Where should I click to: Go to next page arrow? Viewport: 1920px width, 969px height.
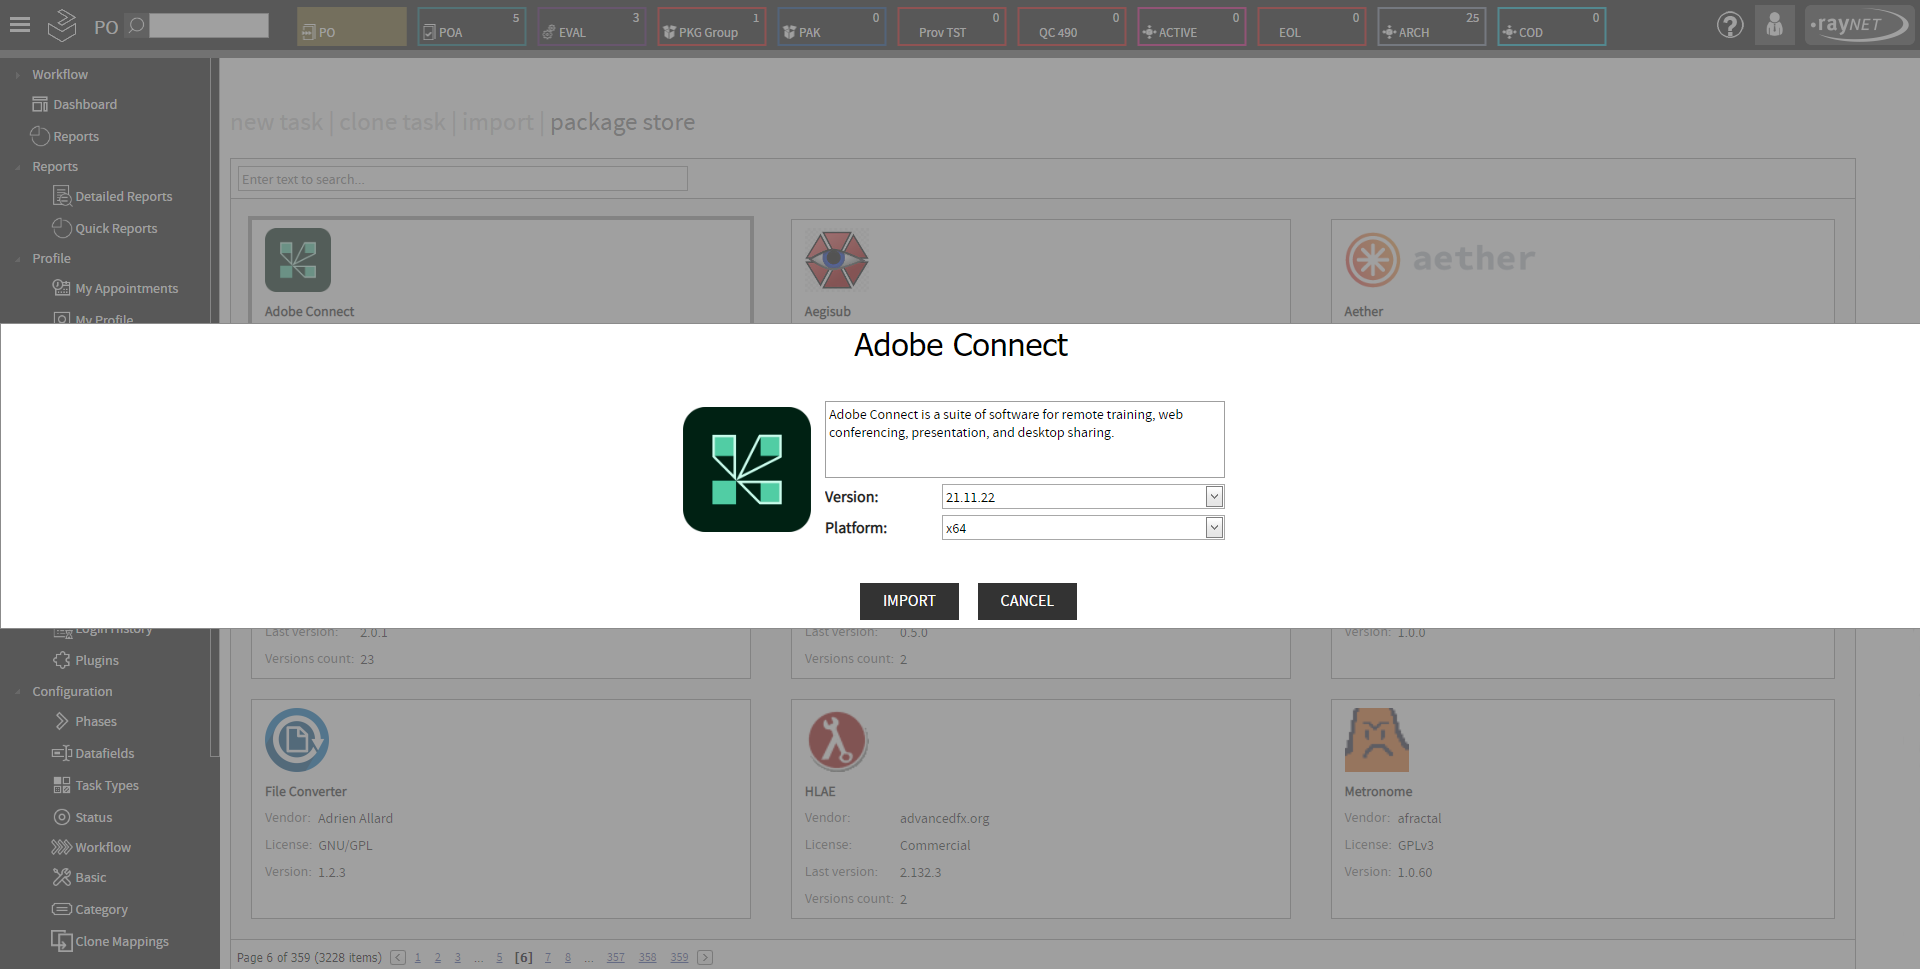point(705,957)
